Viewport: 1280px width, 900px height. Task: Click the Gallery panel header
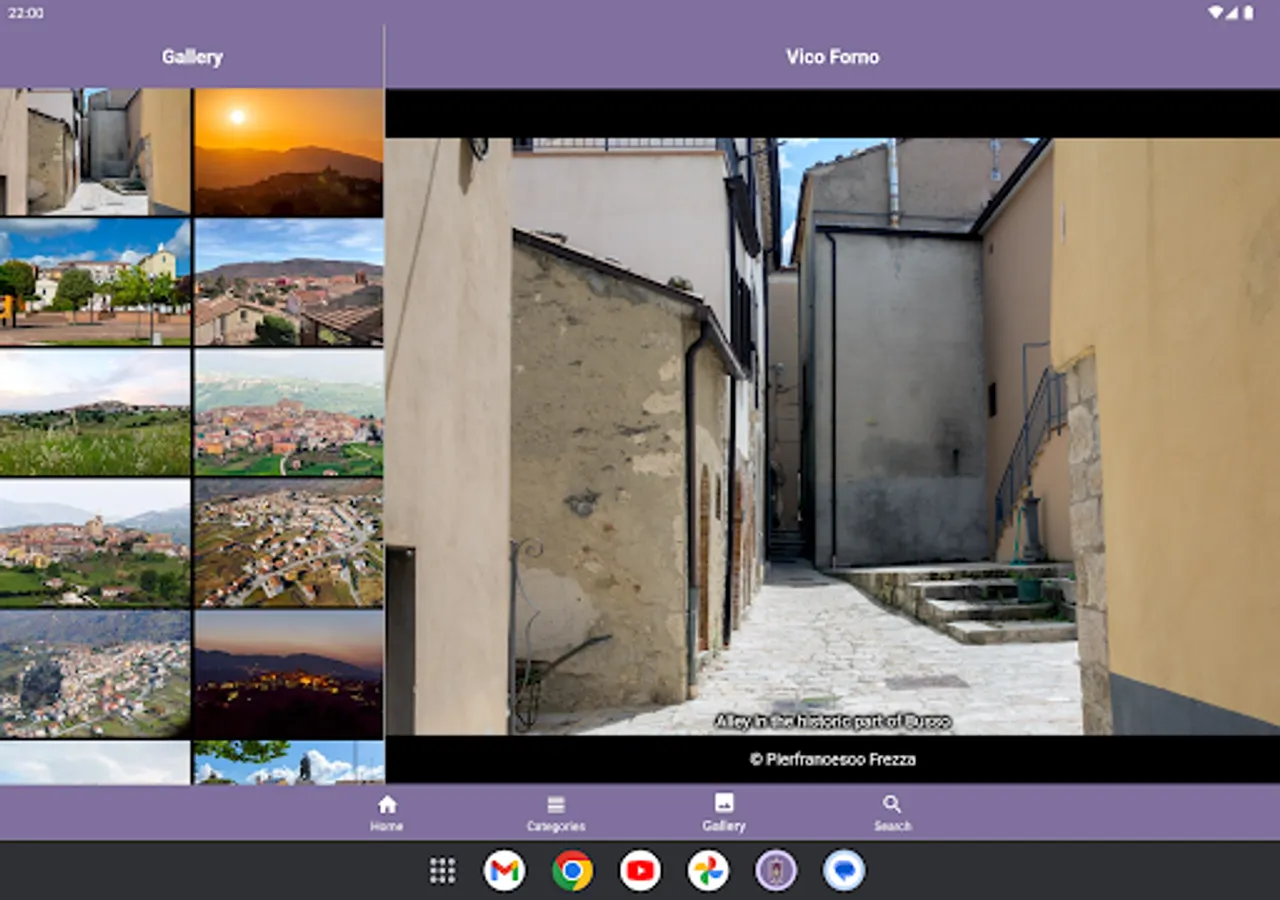(x=192, y=57)
